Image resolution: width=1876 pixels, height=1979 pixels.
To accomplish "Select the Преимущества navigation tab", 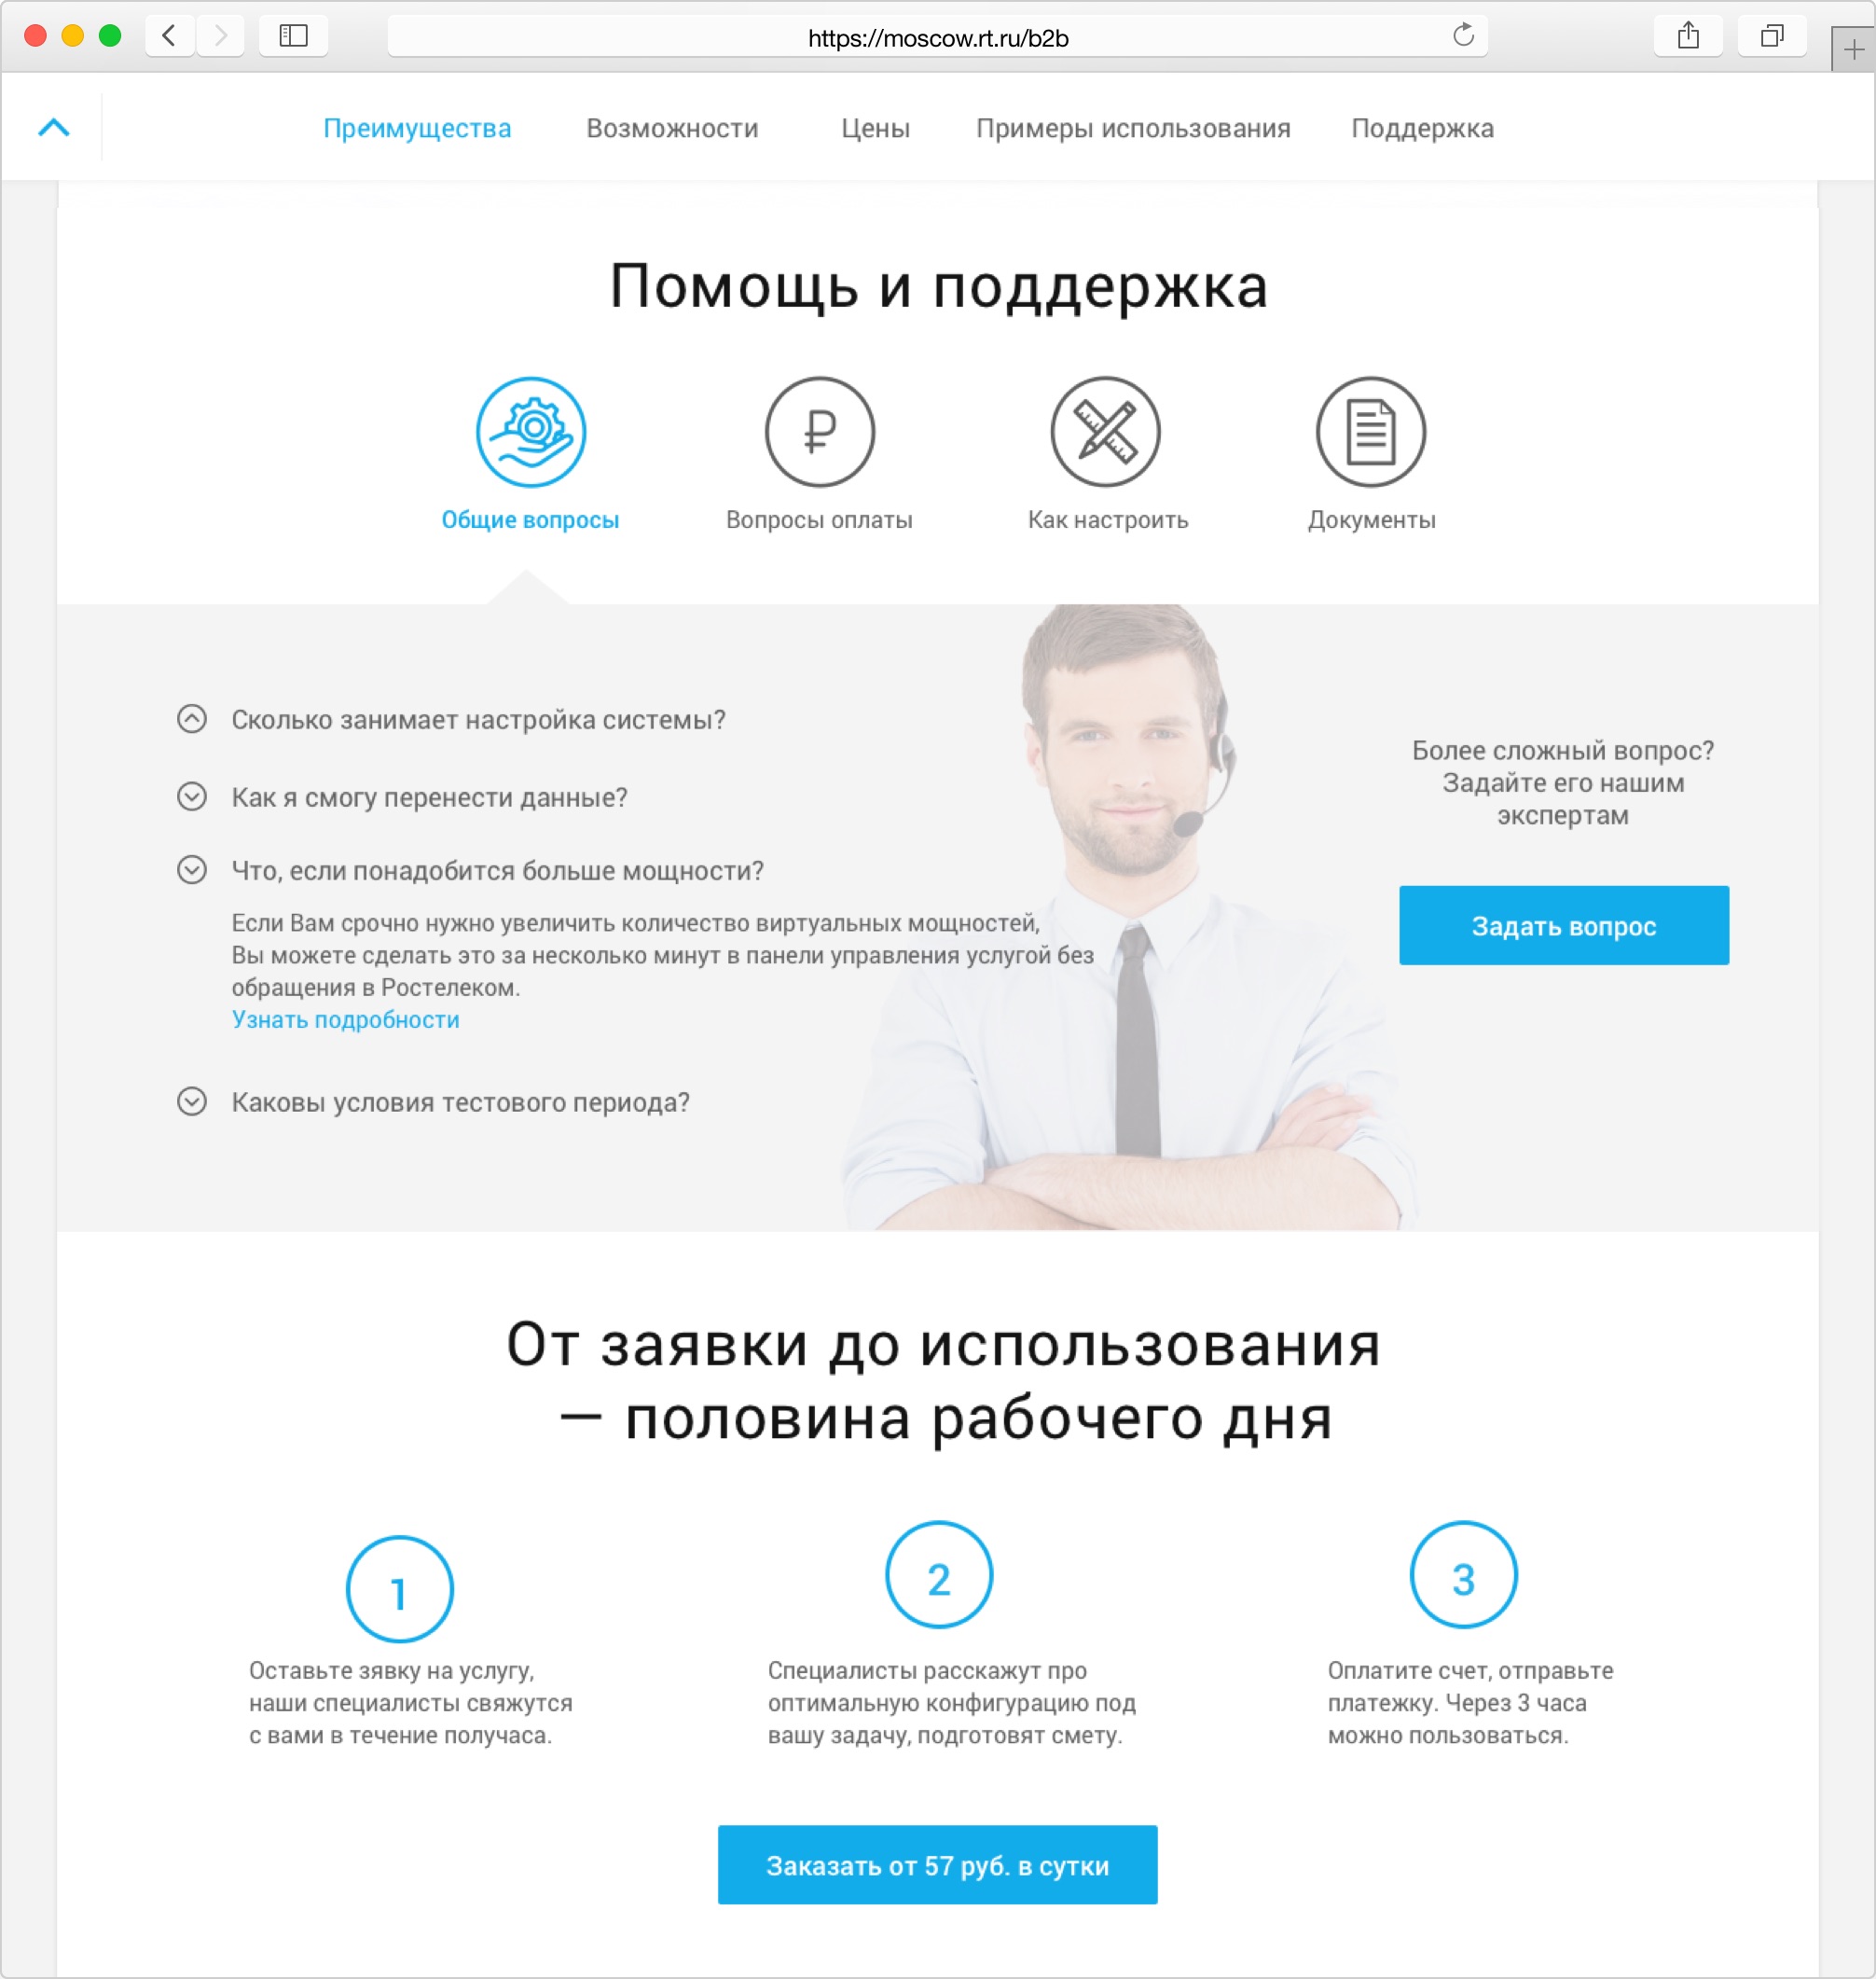I will point(416,127).
